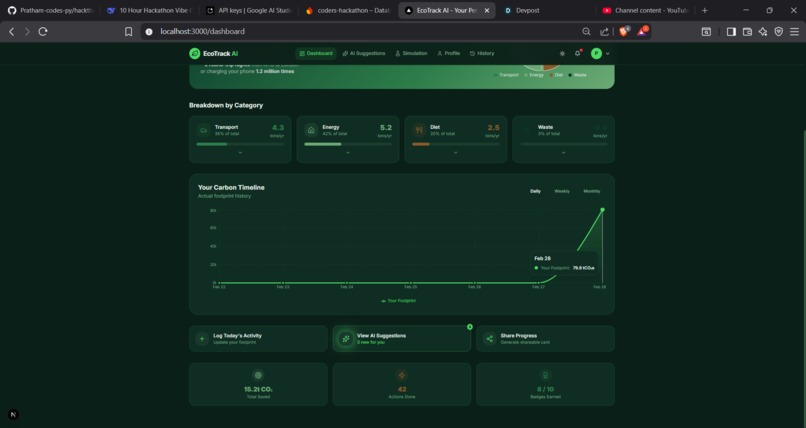The width and height of the screenshot is (806, 428).
Task: Click the Total Saved 15.2t CO2 card
Action: (258, 384)
